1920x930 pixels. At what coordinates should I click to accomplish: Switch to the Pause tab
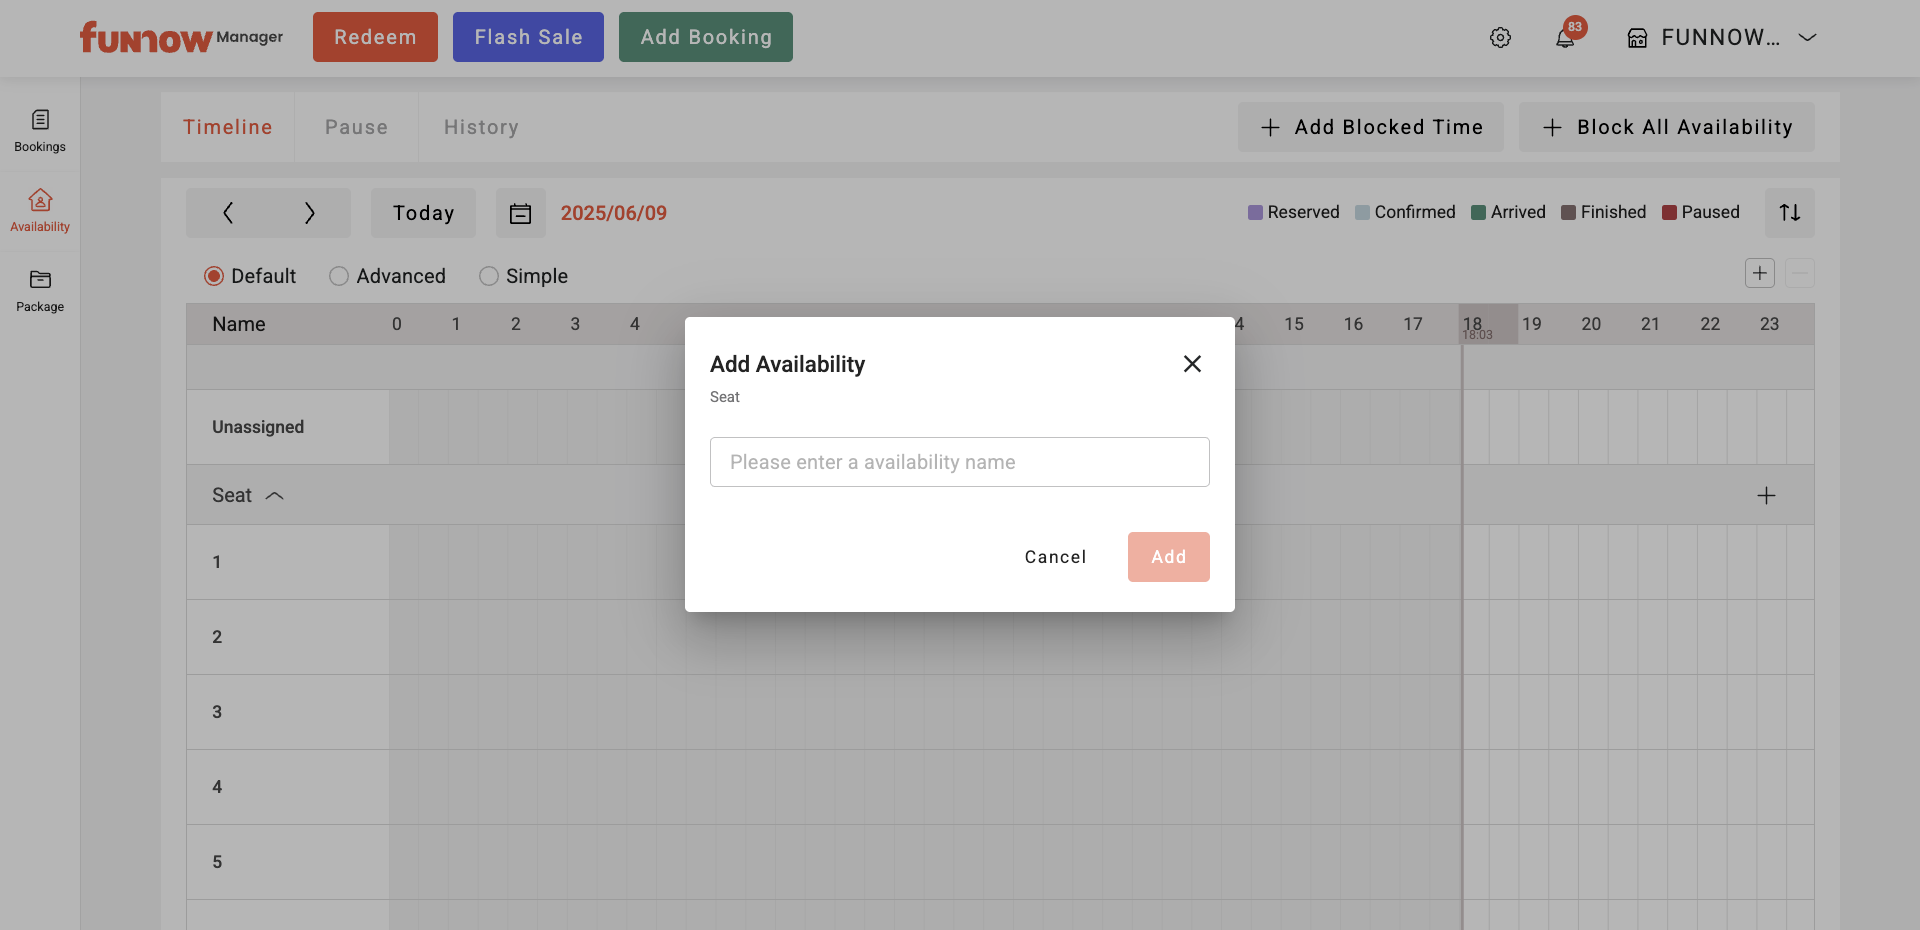[x=356, y=127]
